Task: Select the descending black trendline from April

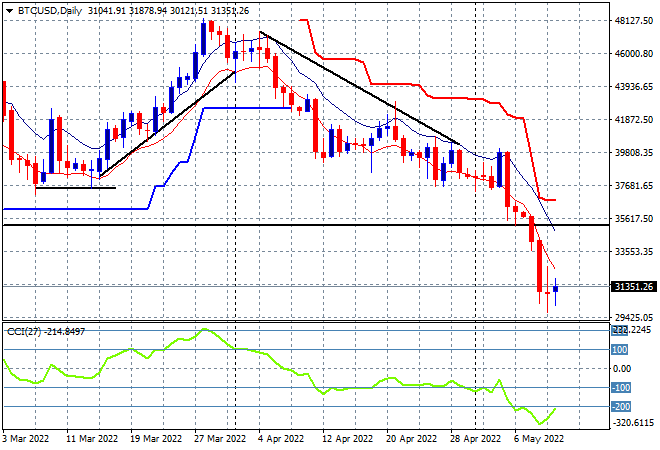Action: [x=359, y=88]
